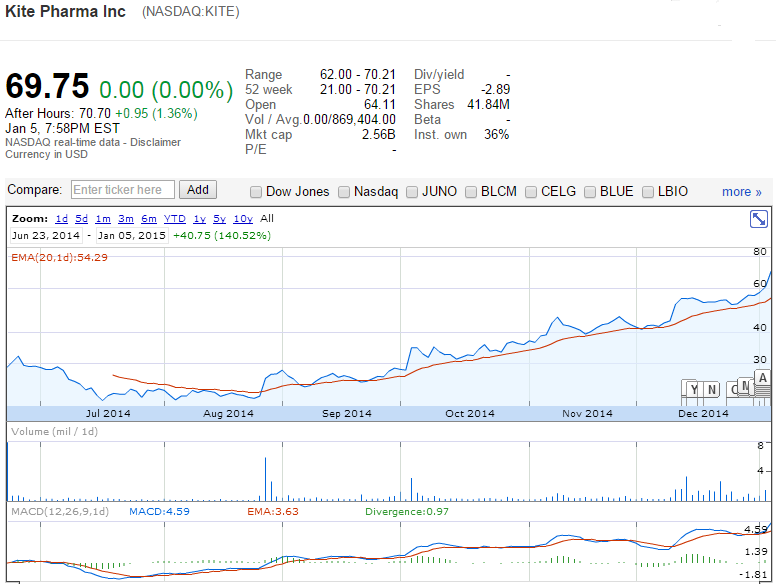Click the Divergence:0.97 readout
Viewport: 776px width, 584px height.
pyautogui.click(x=407, y=512)
